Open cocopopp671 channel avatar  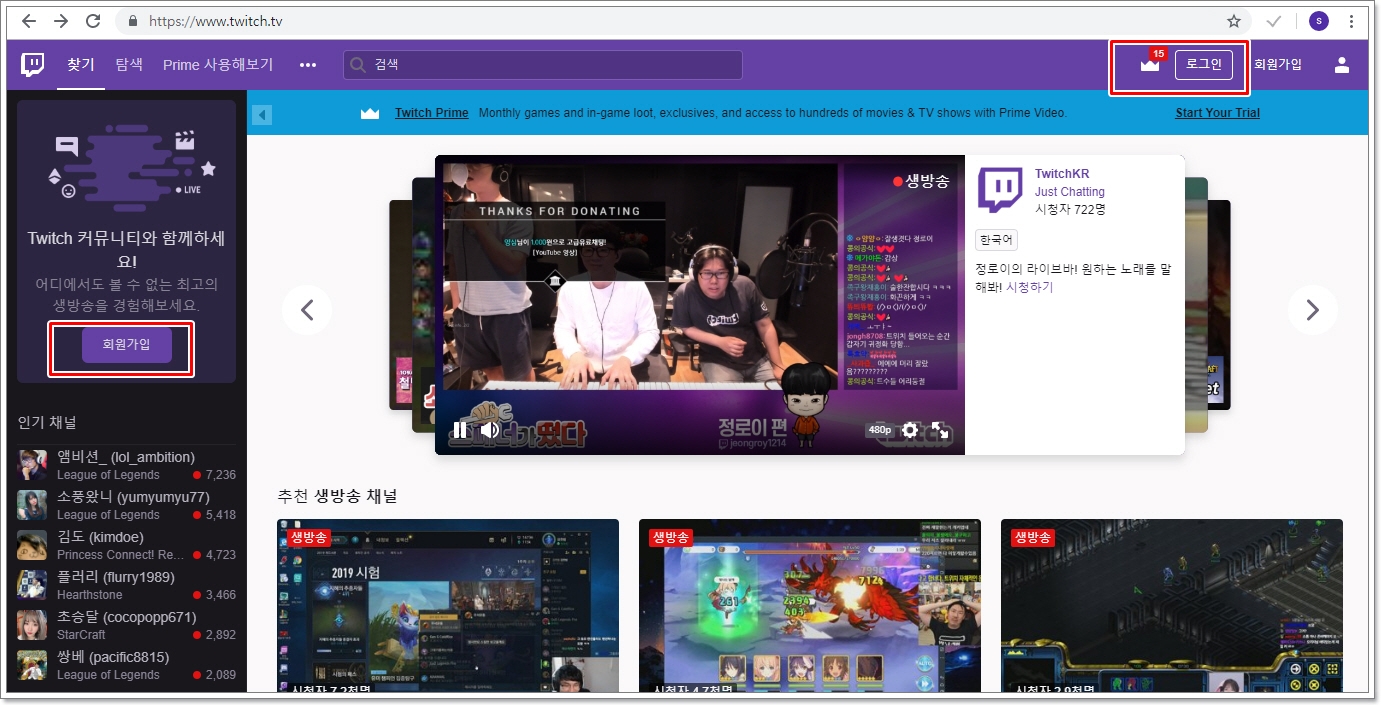pos(32,625)
